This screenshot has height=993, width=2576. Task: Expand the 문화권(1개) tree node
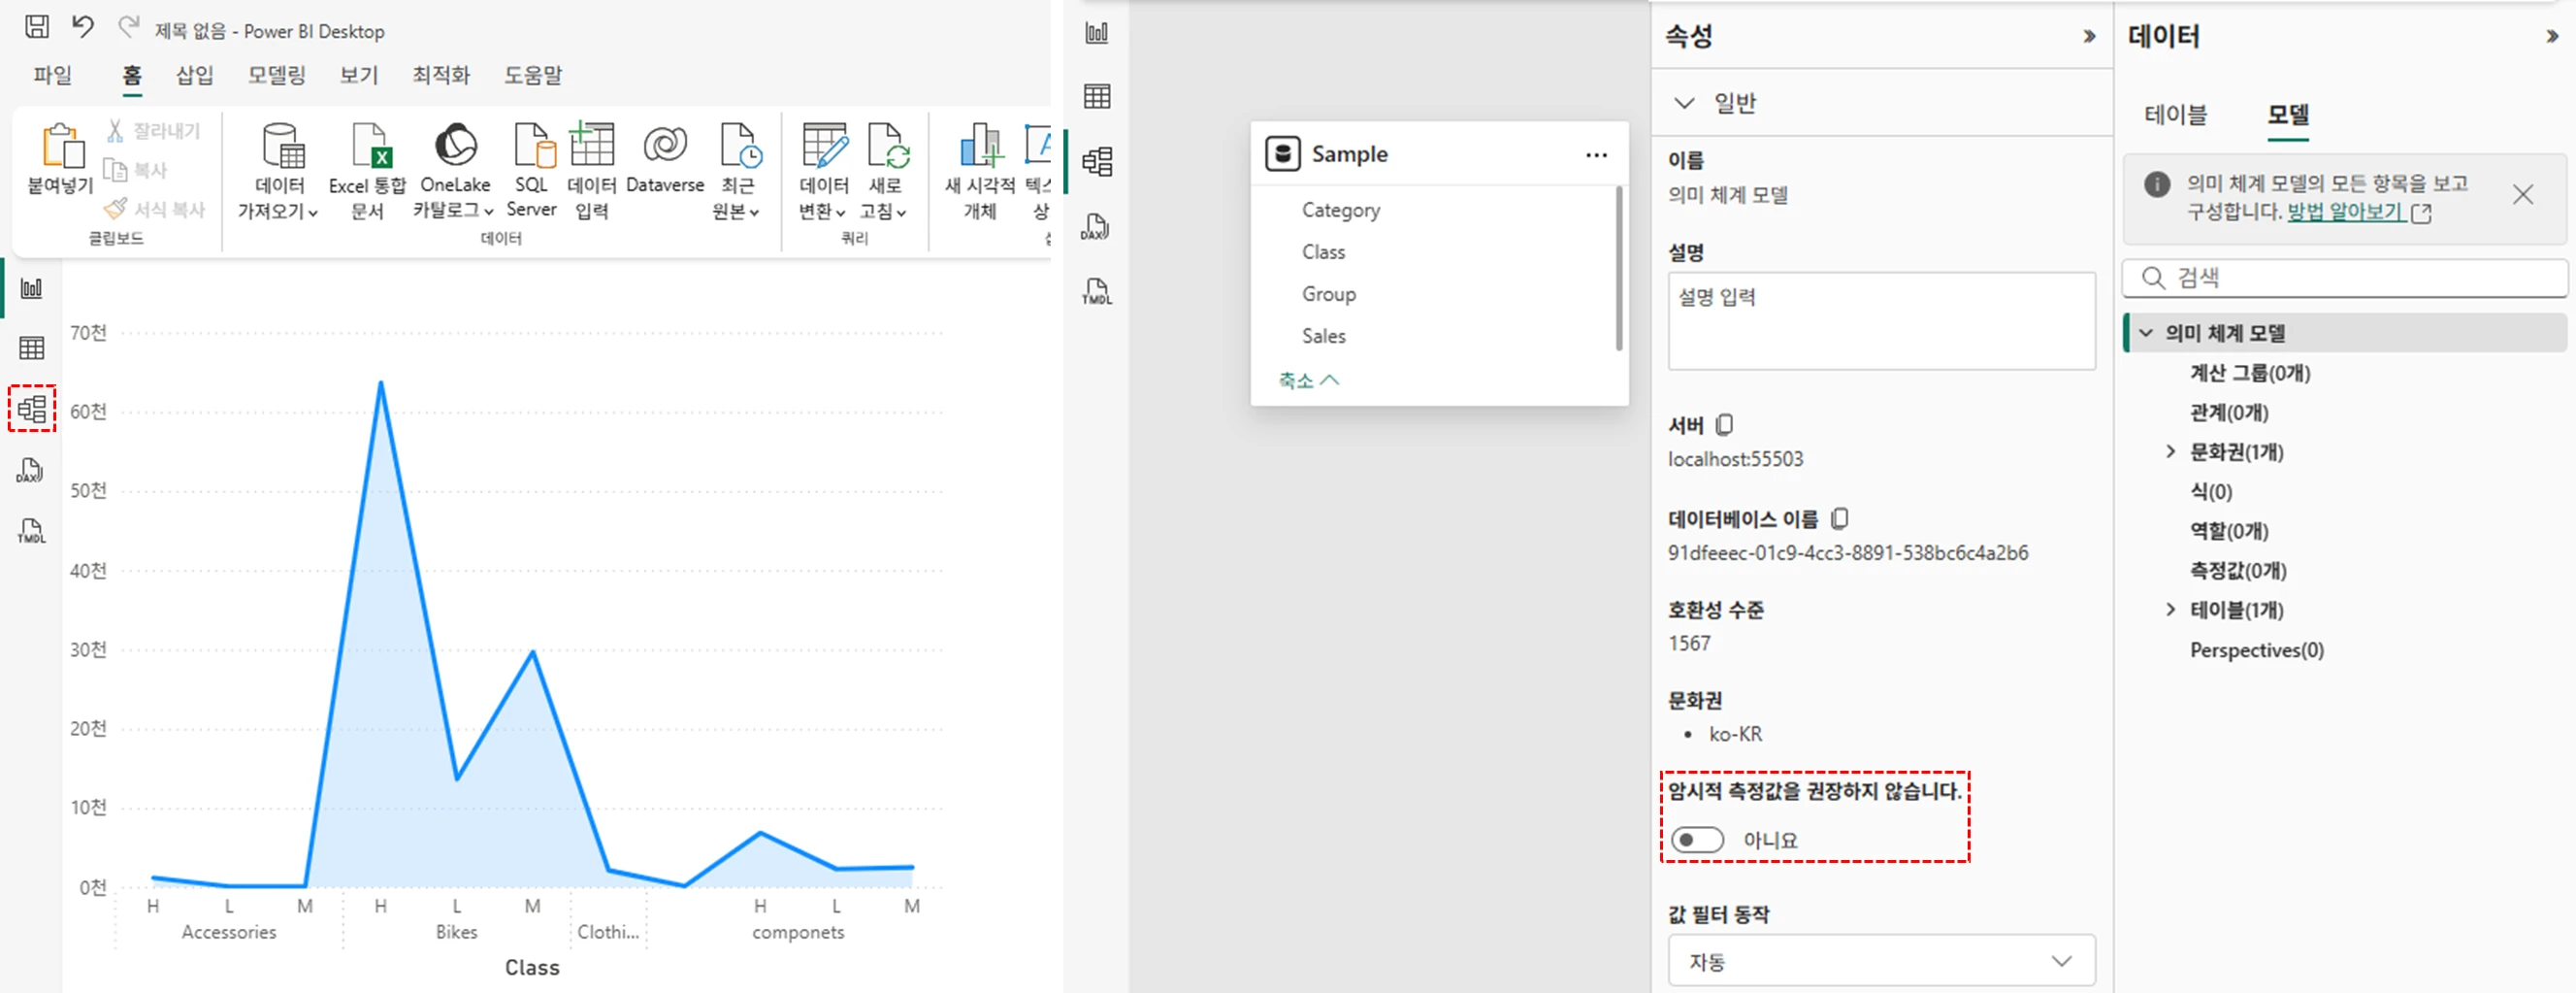pos(2170,451)
